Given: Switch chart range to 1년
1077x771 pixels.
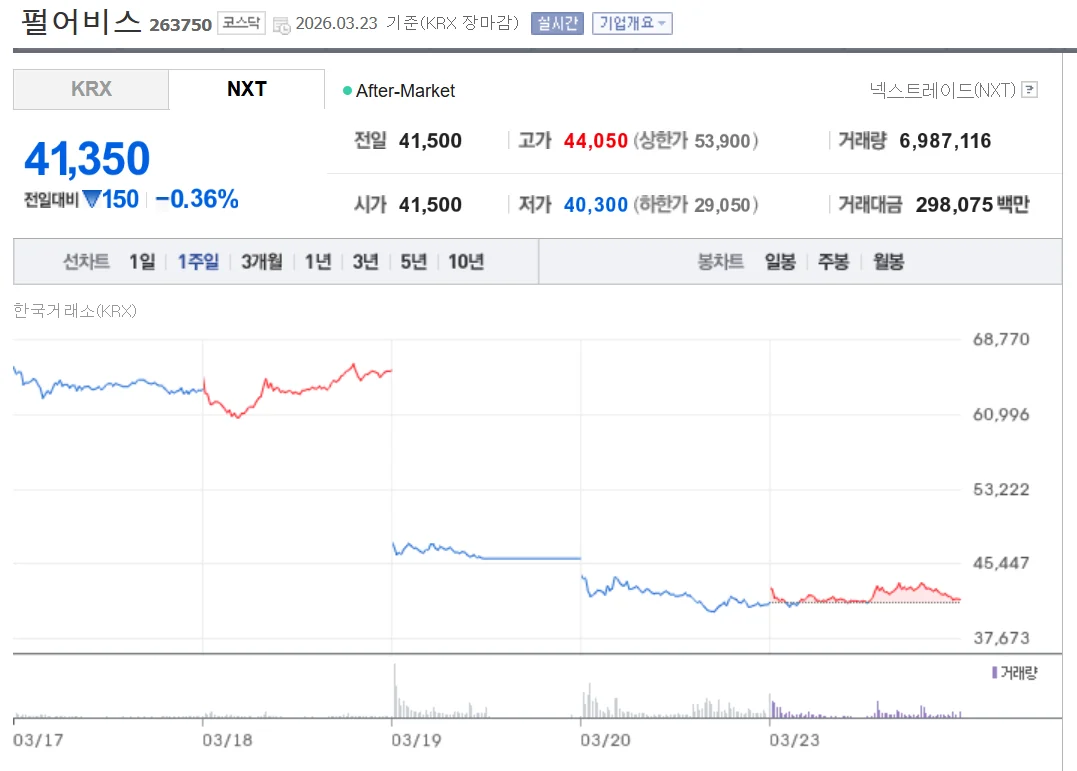Looking at the screenshot, I should [318, 262].
